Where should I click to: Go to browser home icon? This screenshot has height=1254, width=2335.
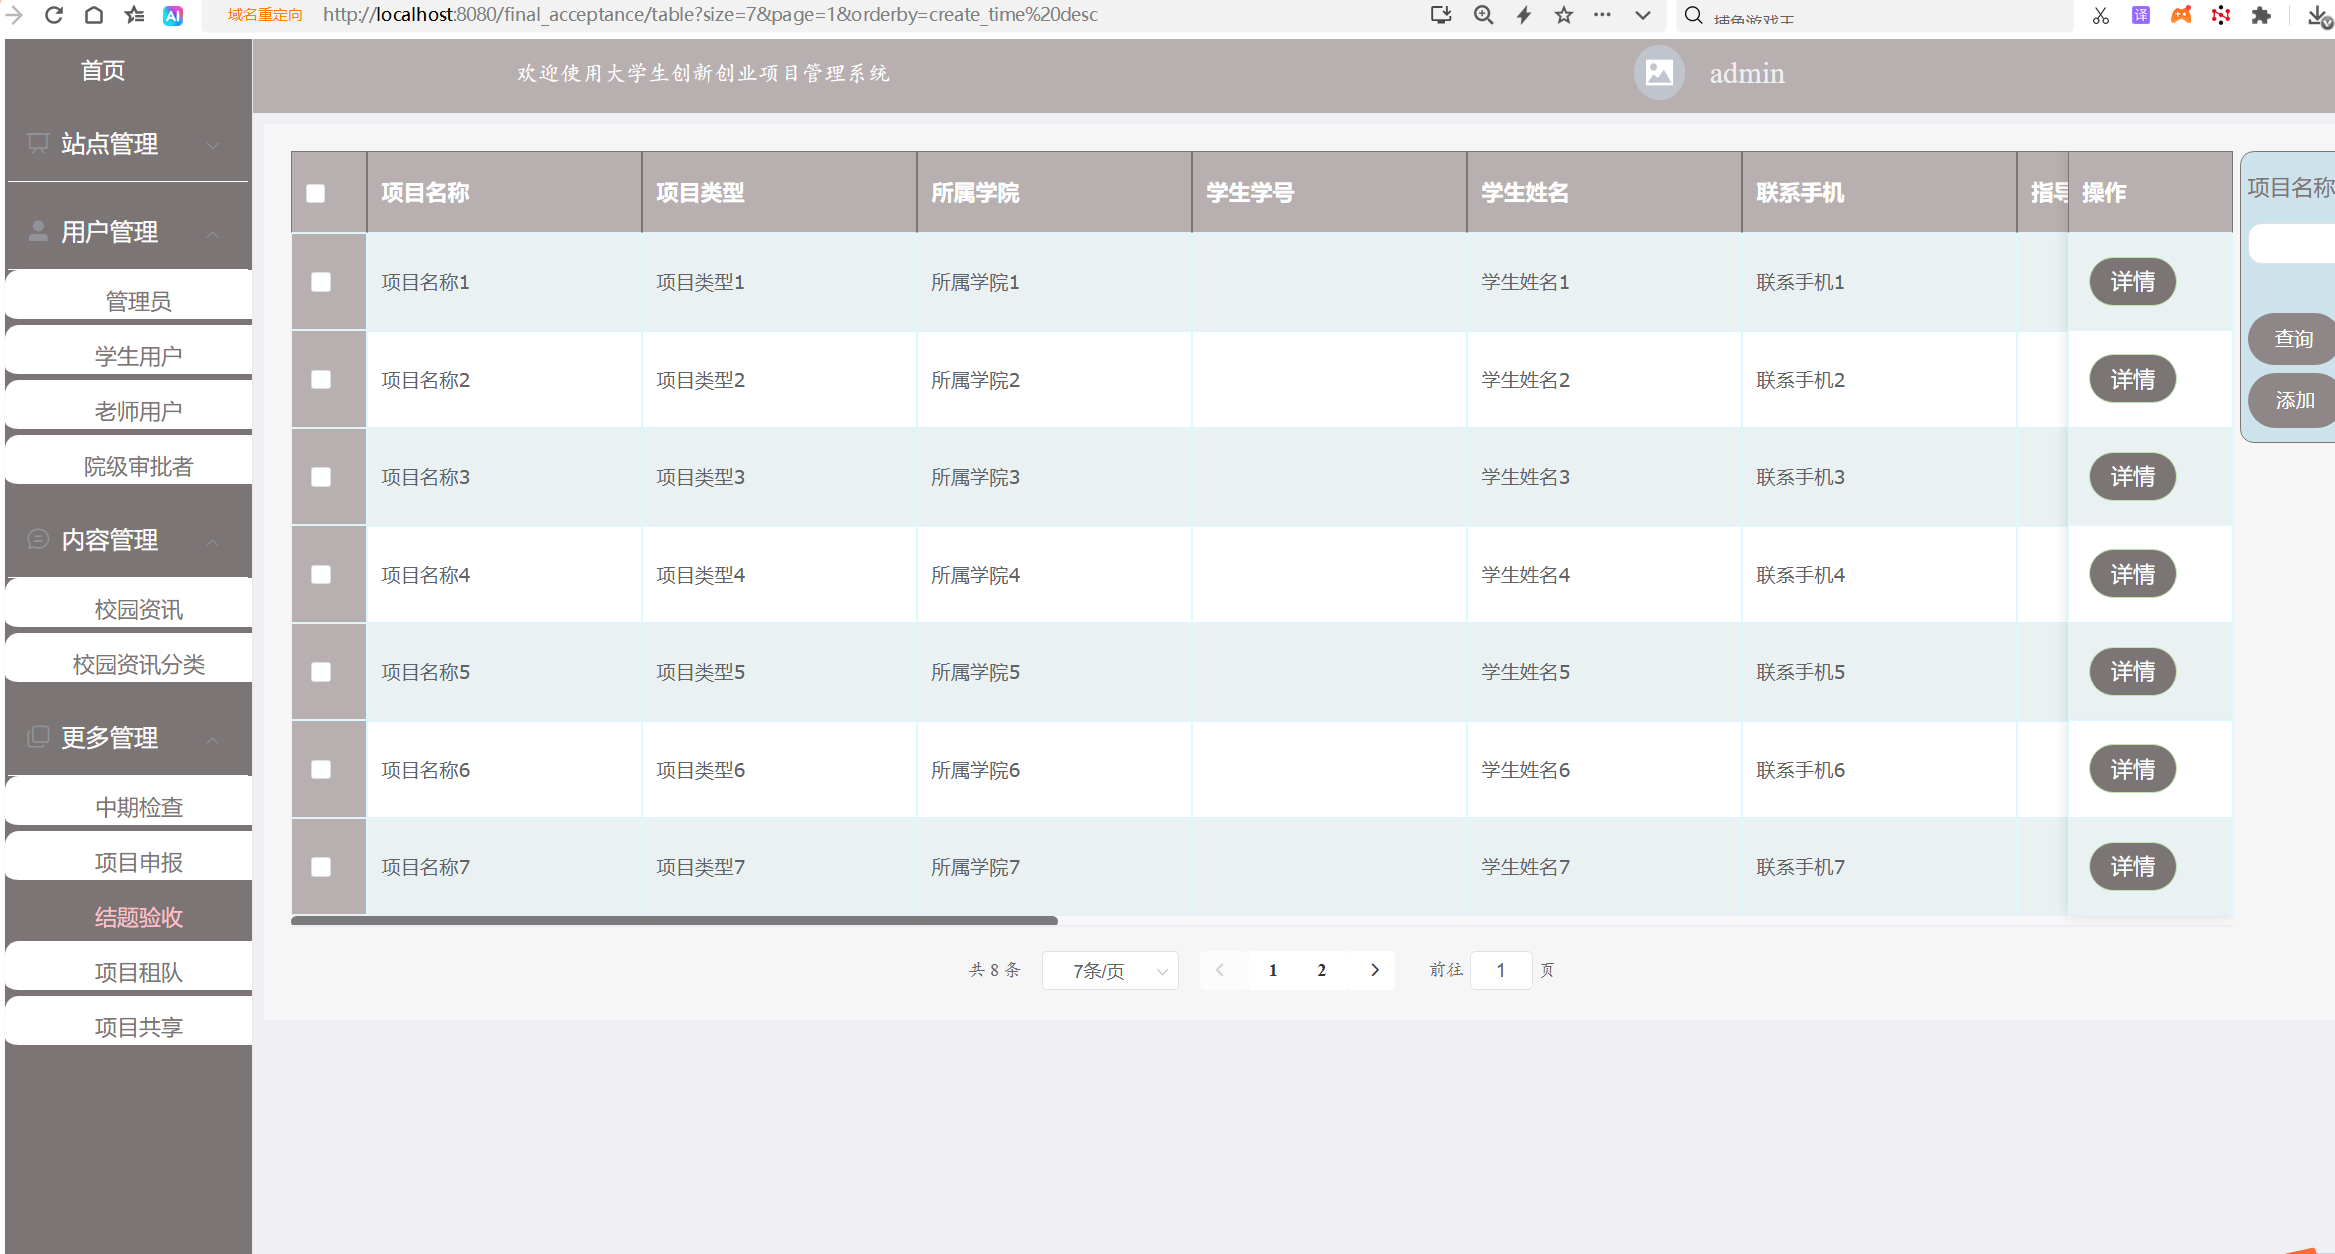click(x=93, y=15)
